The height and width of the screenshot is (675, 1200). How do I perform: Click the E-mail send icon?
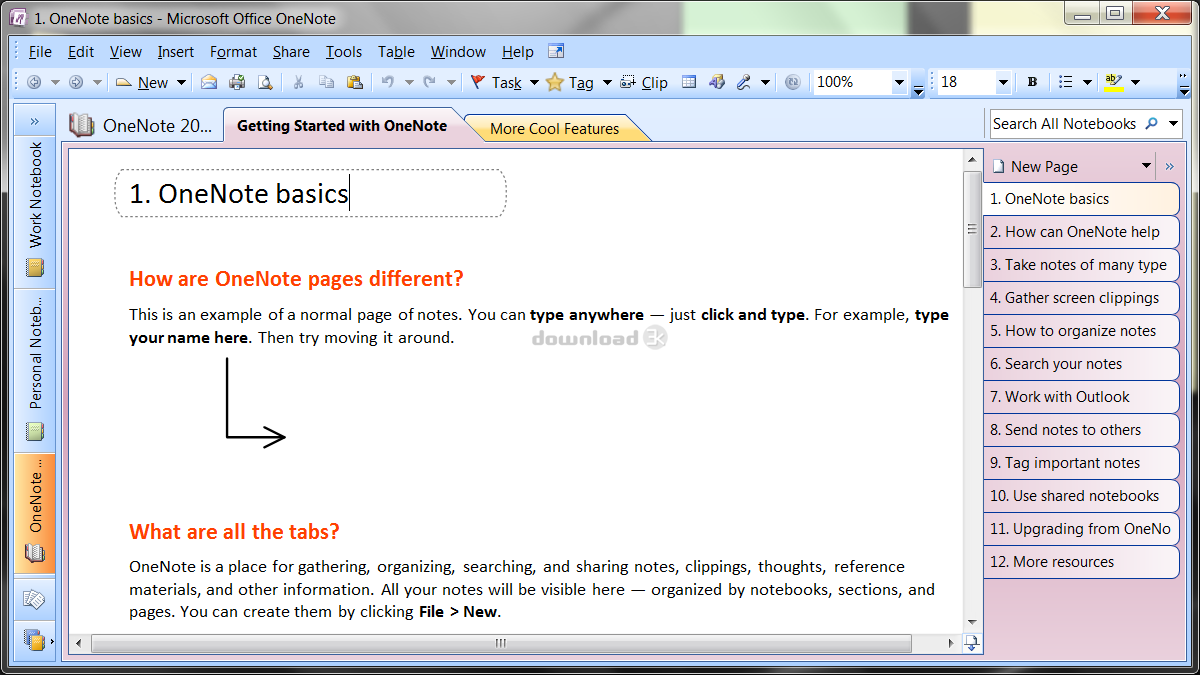click(x=208, y=82)
